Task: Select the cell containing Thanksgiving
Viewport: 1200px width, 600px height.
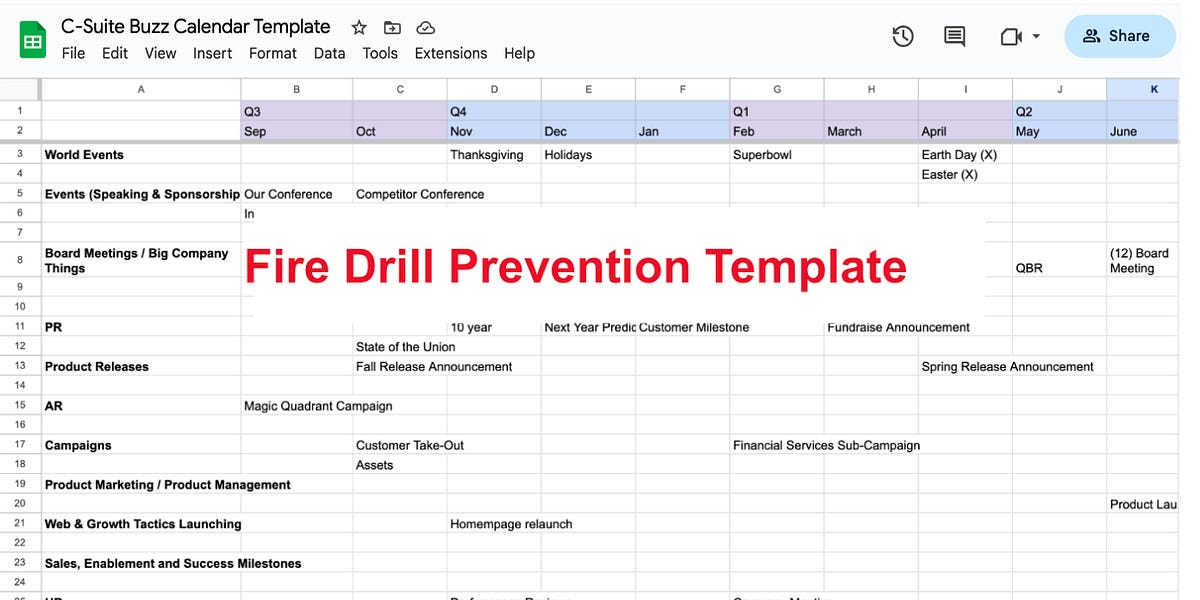Action: [x=493, y=154]
